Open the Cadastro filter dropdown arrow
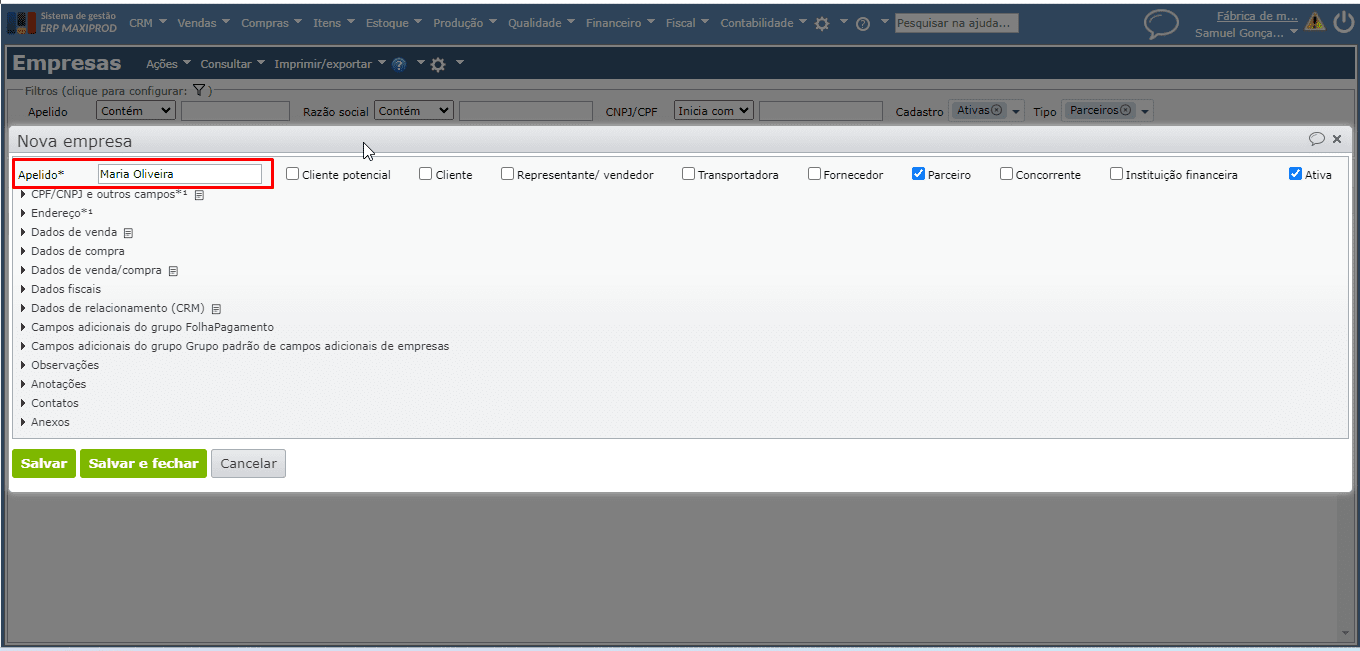1360x651 pixels. coord(1017,112)
